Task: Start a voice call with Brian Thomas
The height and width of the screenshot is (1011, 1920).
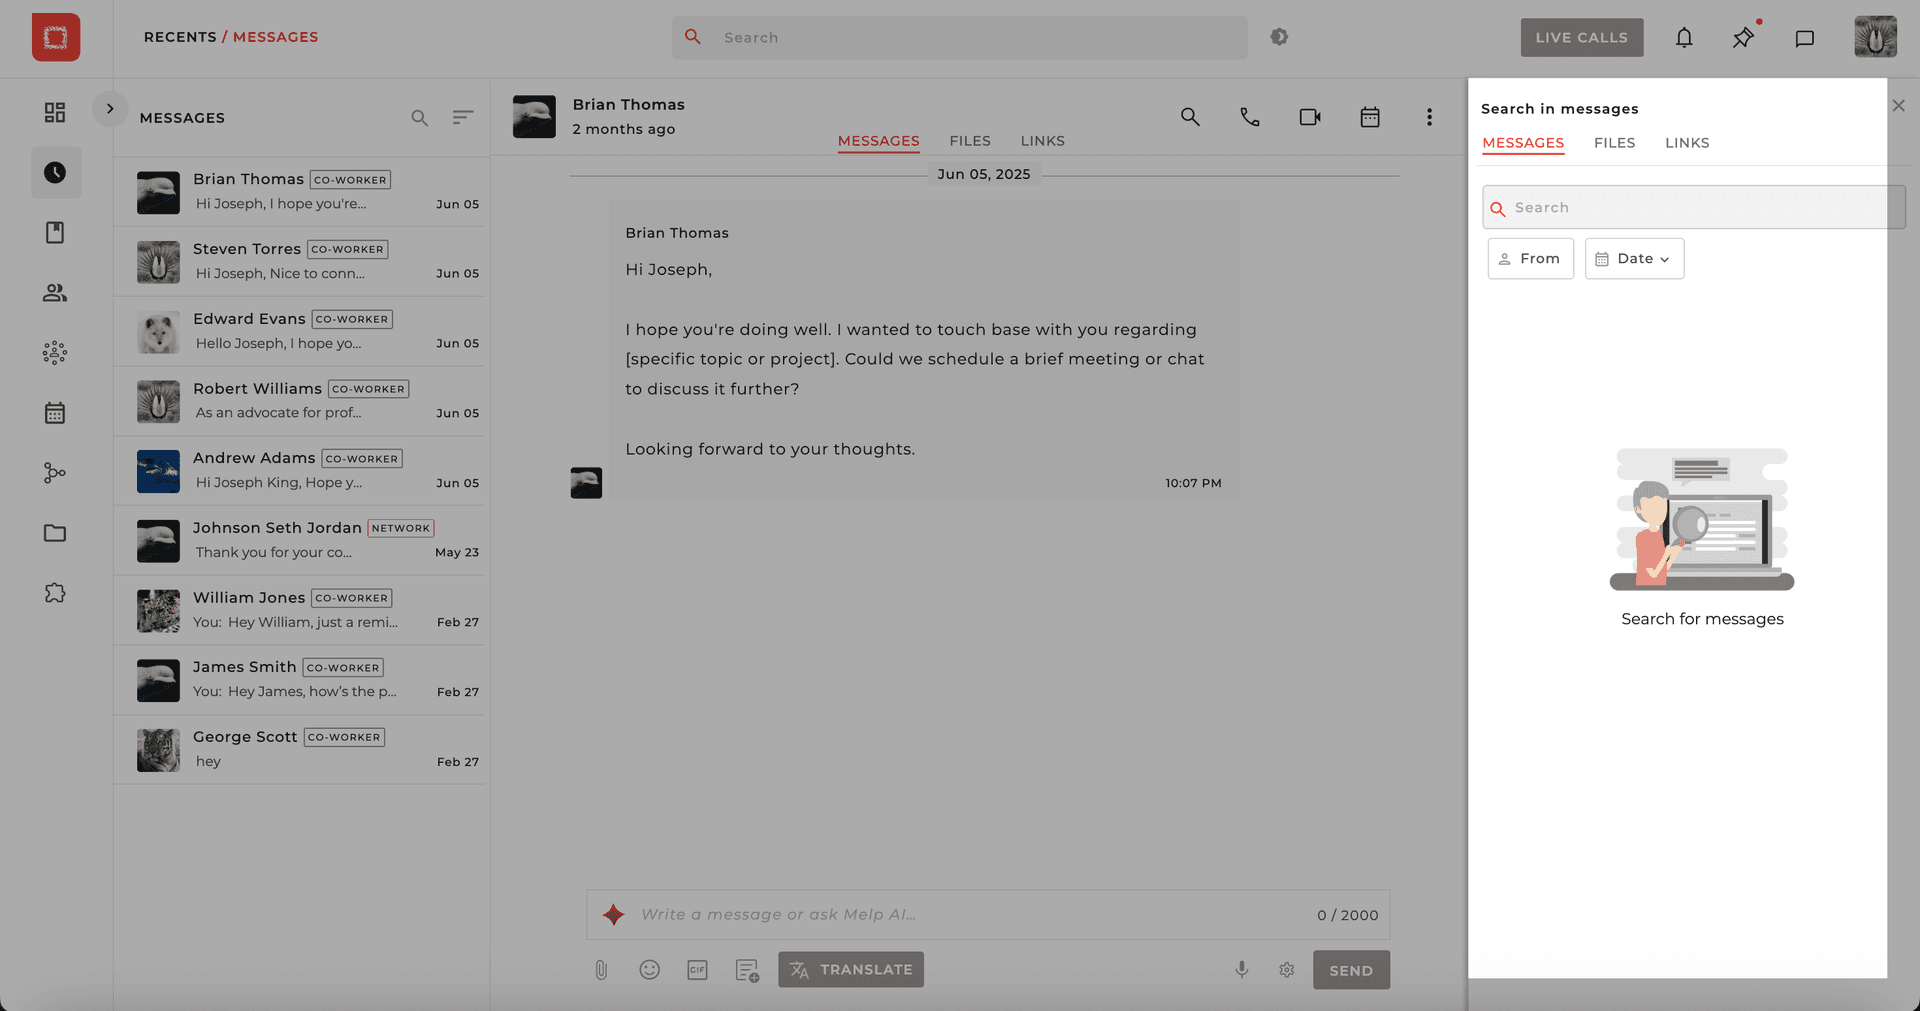Action: (x=1249, y=117)
